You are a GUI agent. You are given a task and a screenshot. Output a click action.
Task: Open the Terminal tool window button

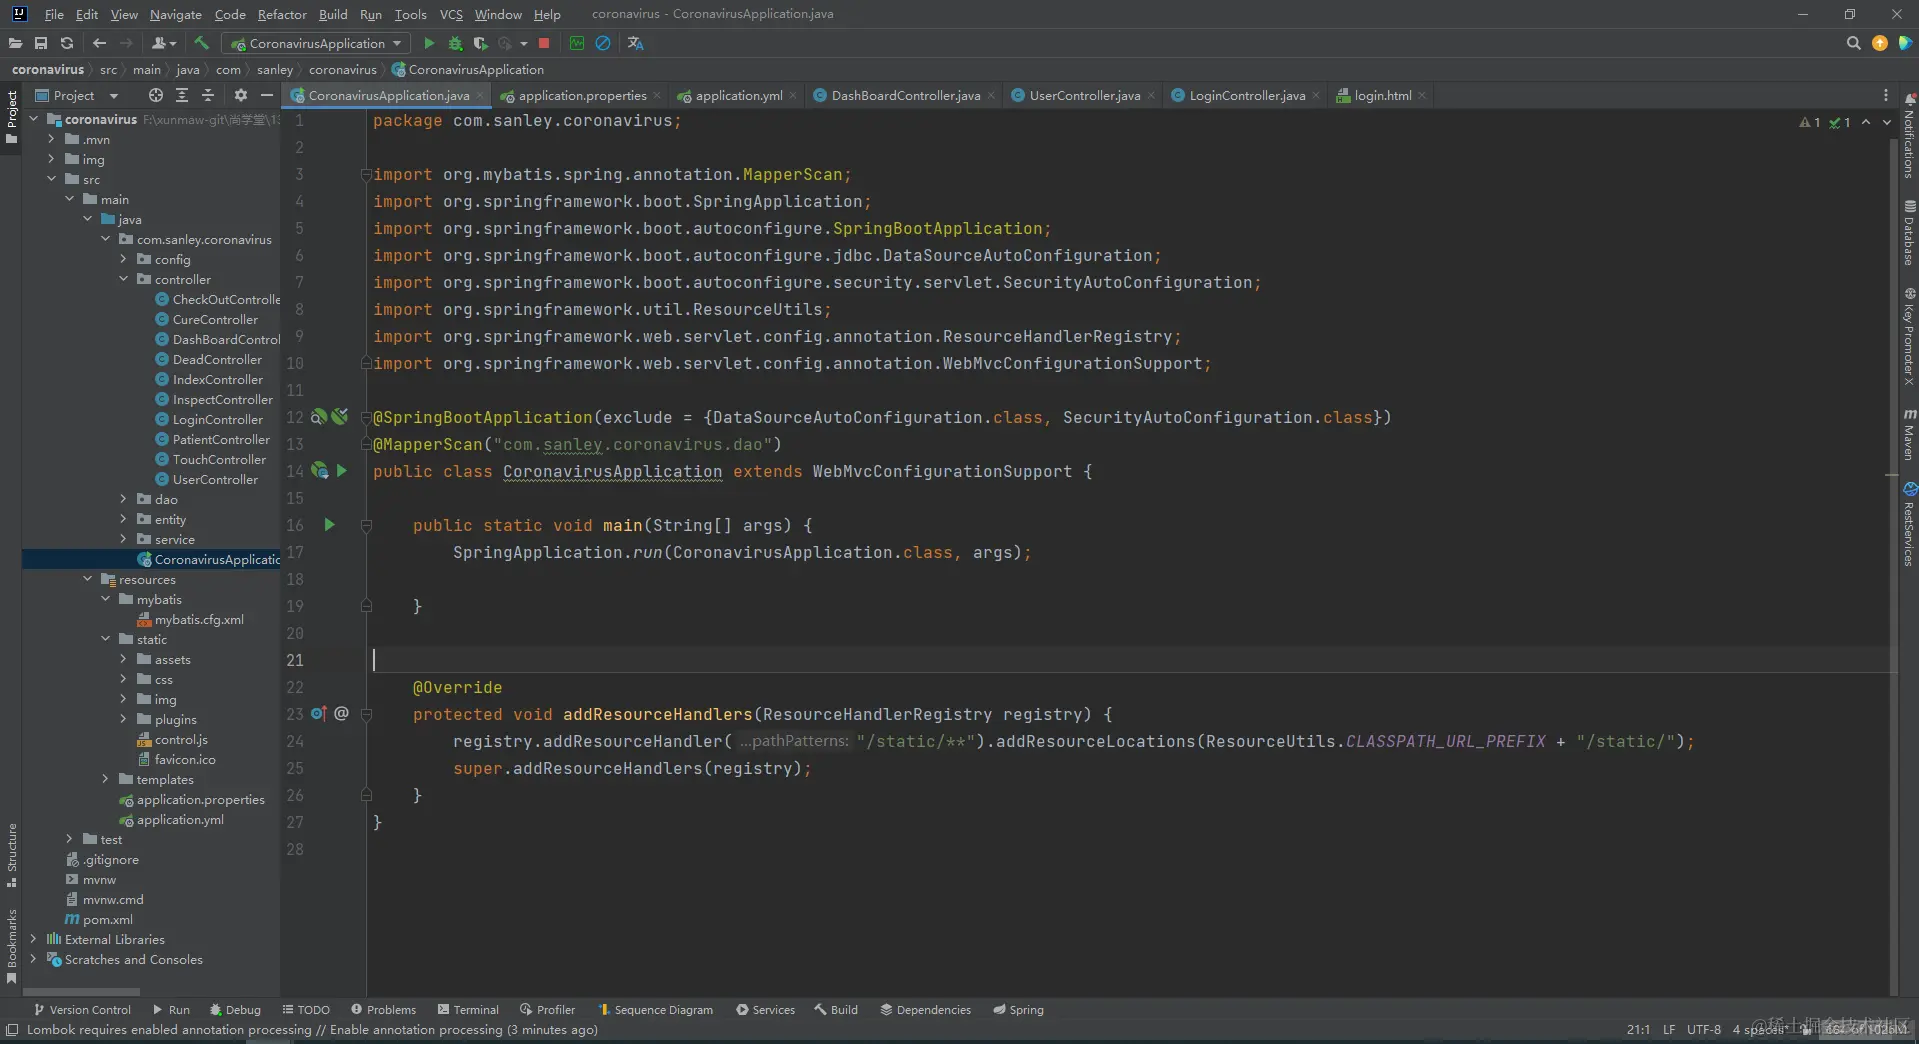(467, 1010)
